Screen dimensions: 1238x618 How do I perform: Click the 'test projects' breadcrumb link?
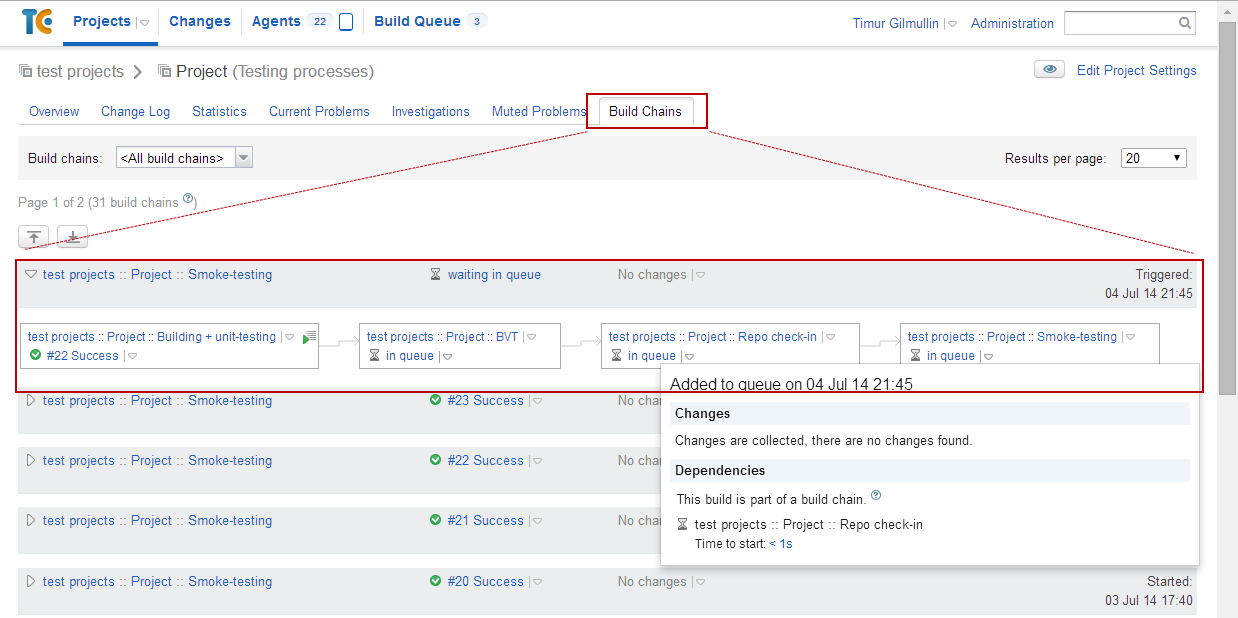click(80, 71)
